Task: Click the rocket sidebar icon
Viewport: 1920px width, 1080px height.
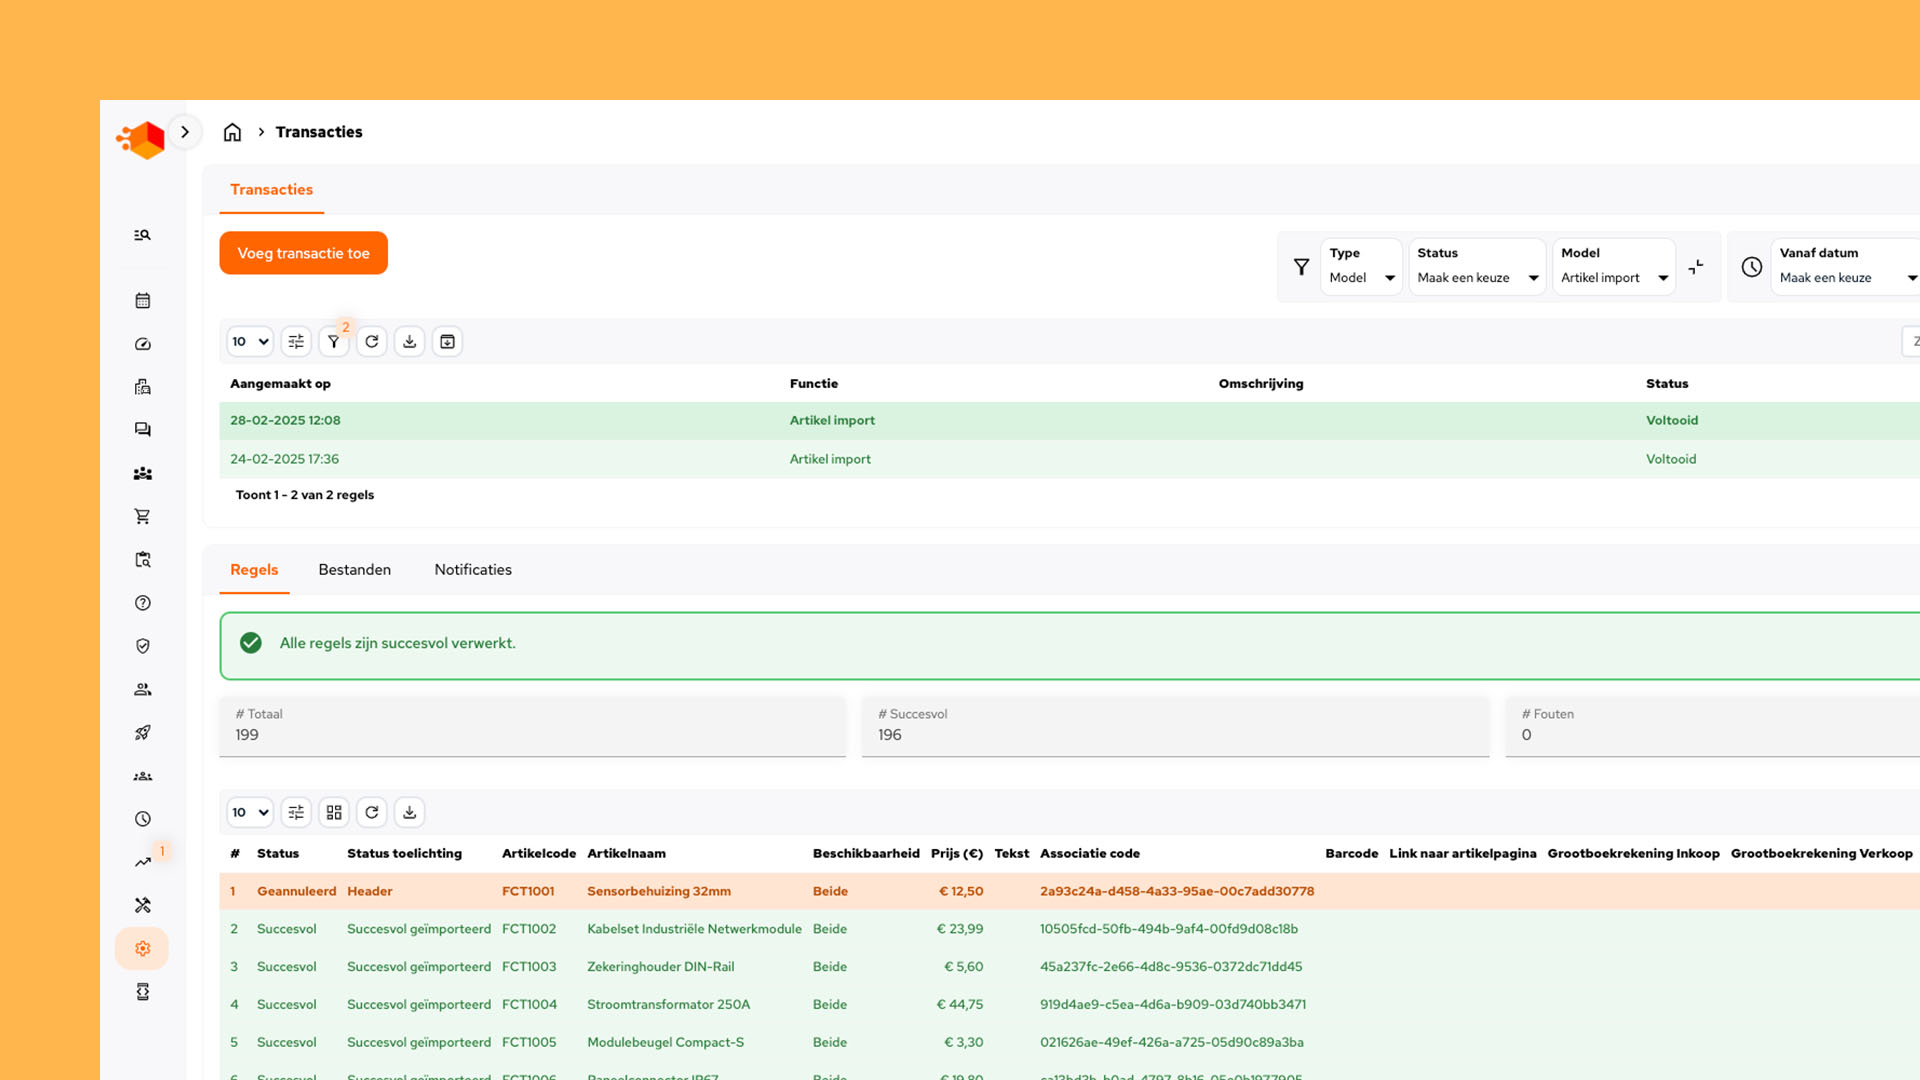Action: point(142,733)
